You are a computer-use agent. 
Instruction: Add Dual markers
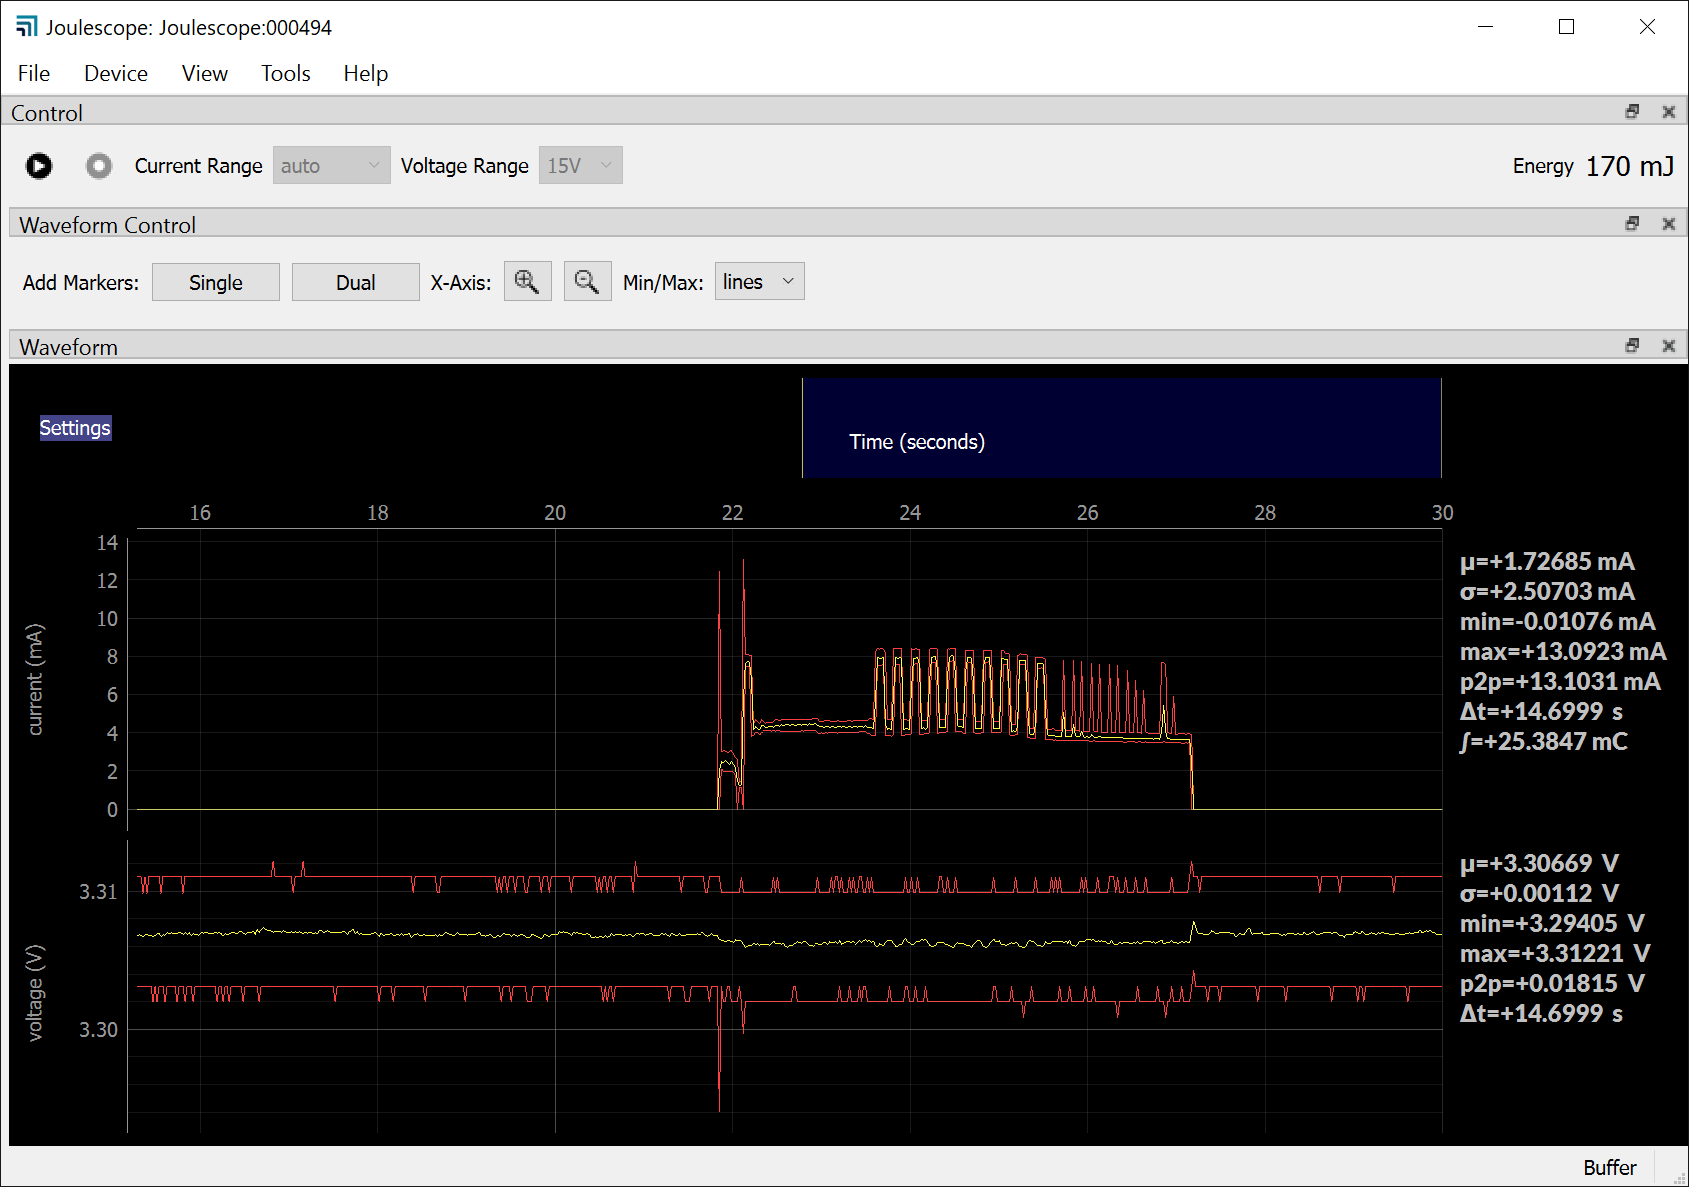tap(355, 281)
